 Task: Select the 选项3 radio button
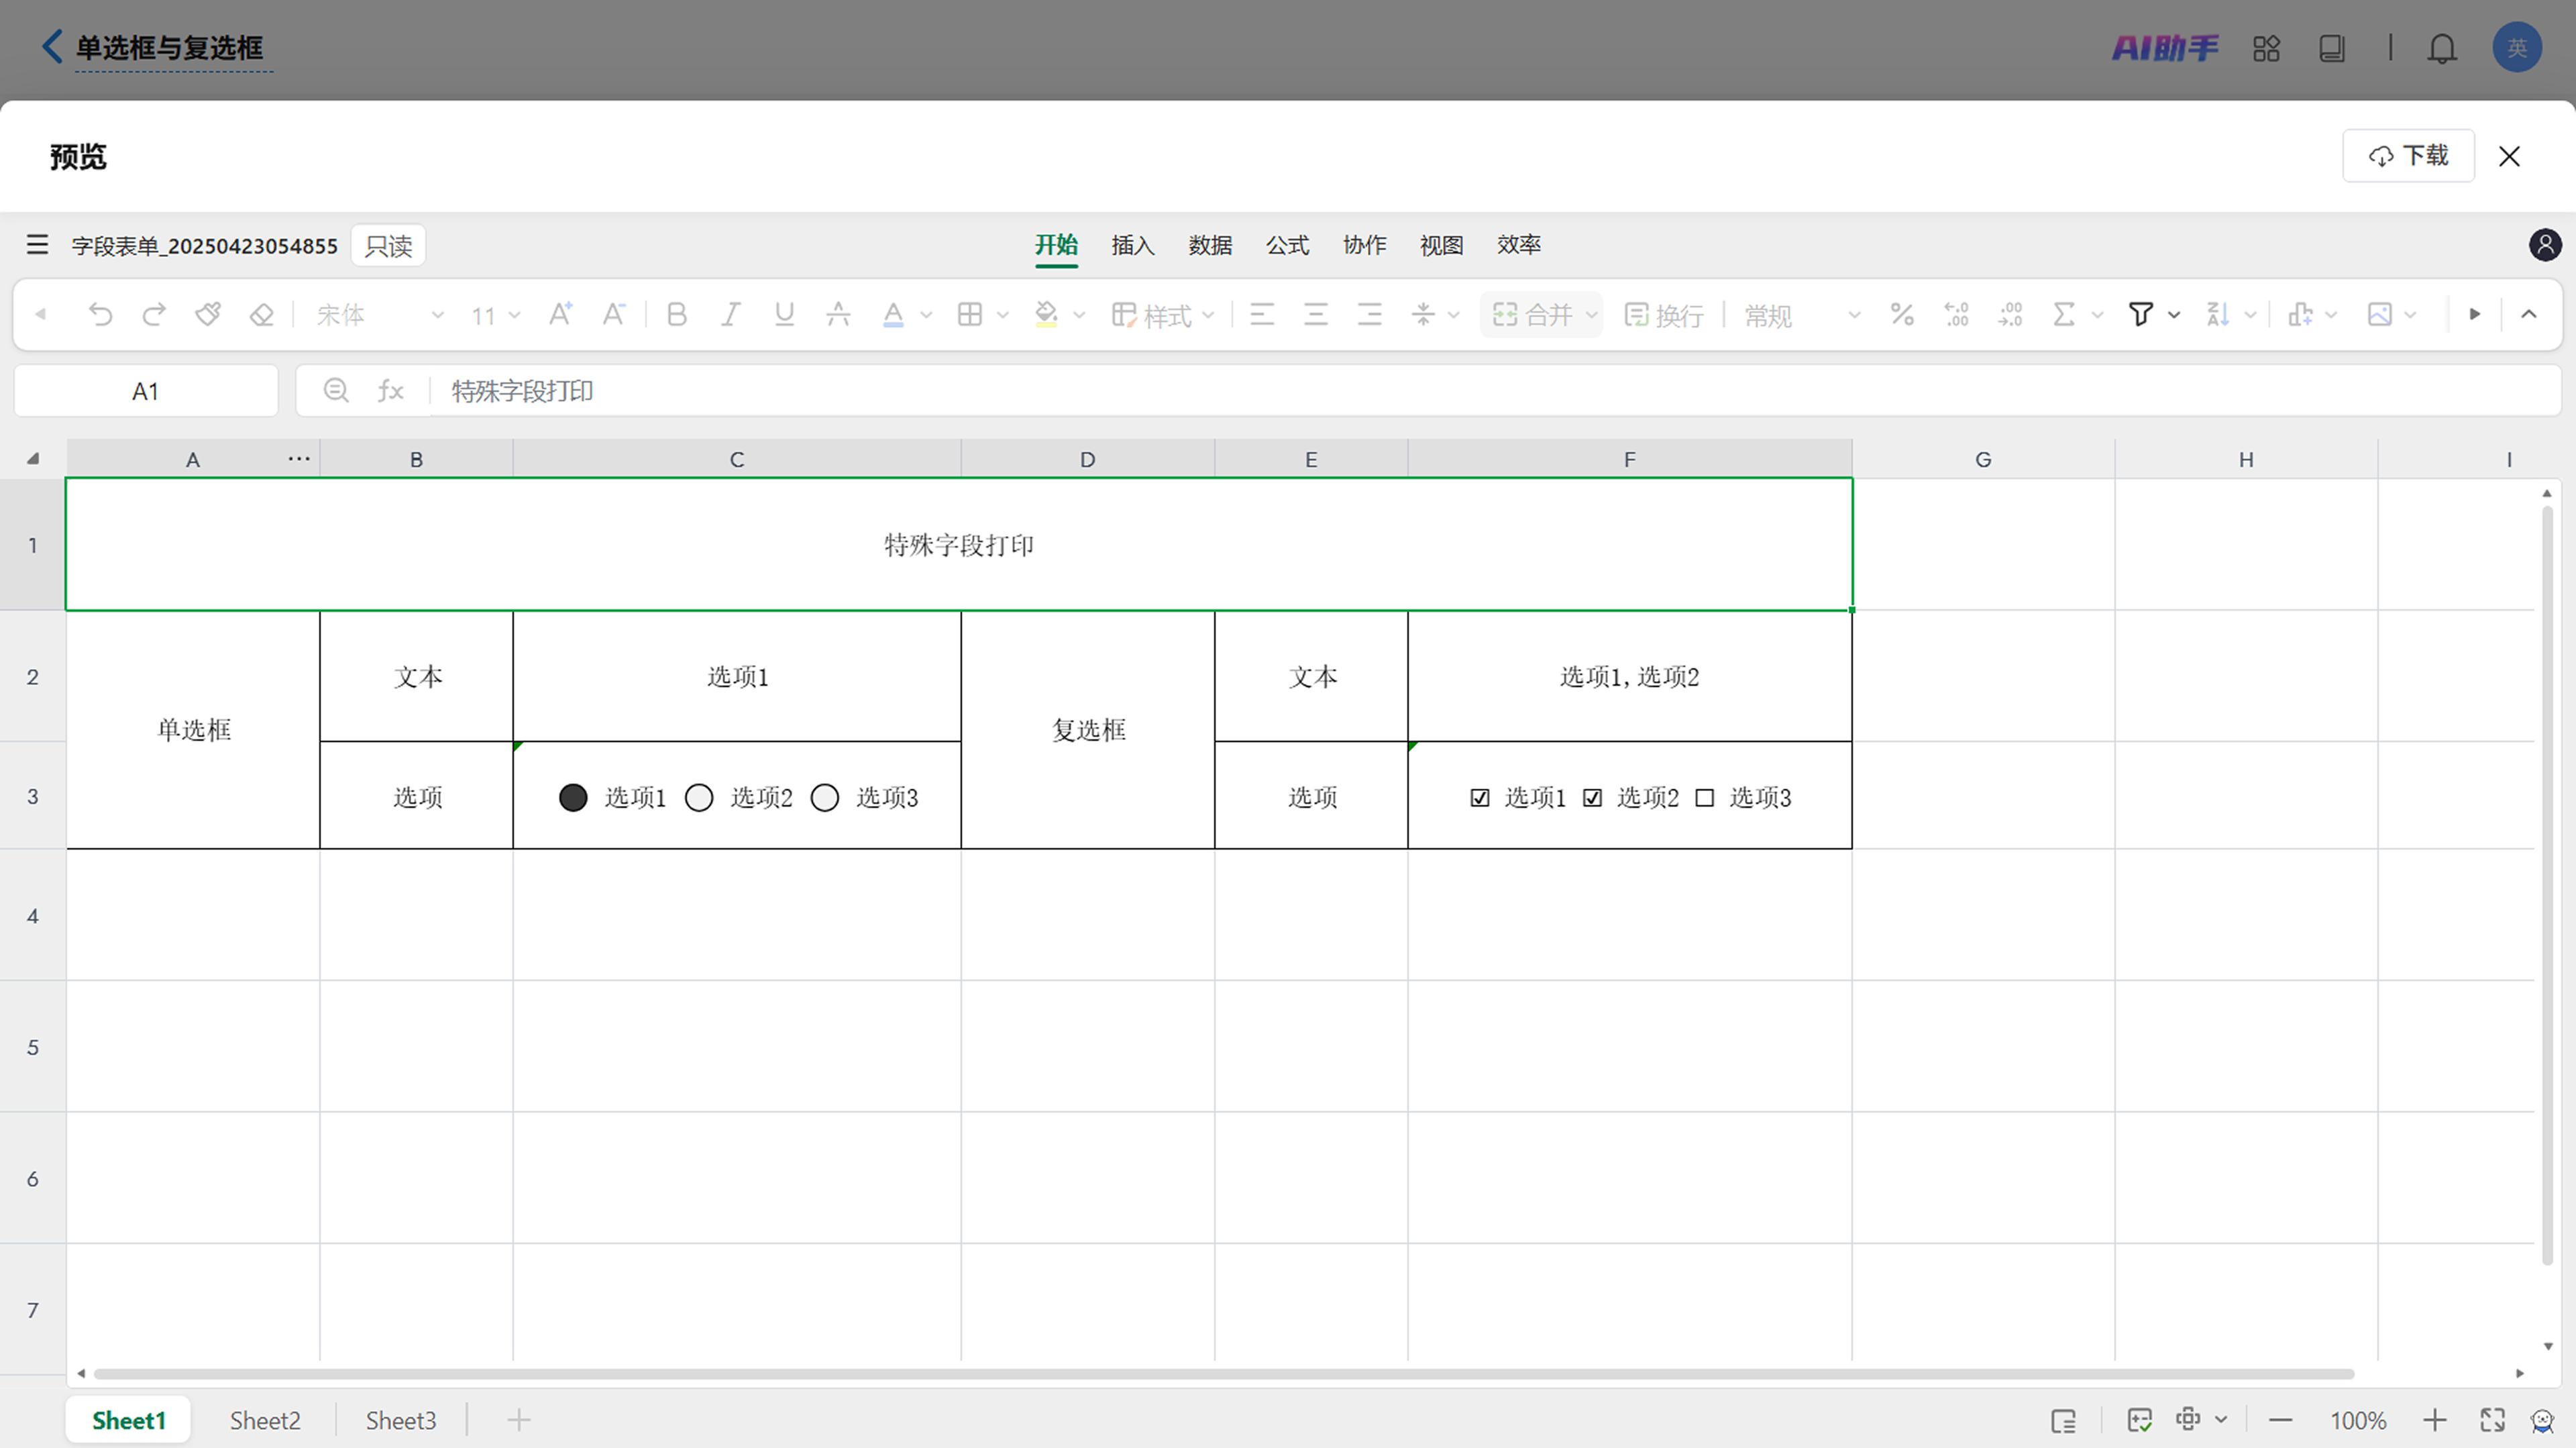(x=825, y=798)
